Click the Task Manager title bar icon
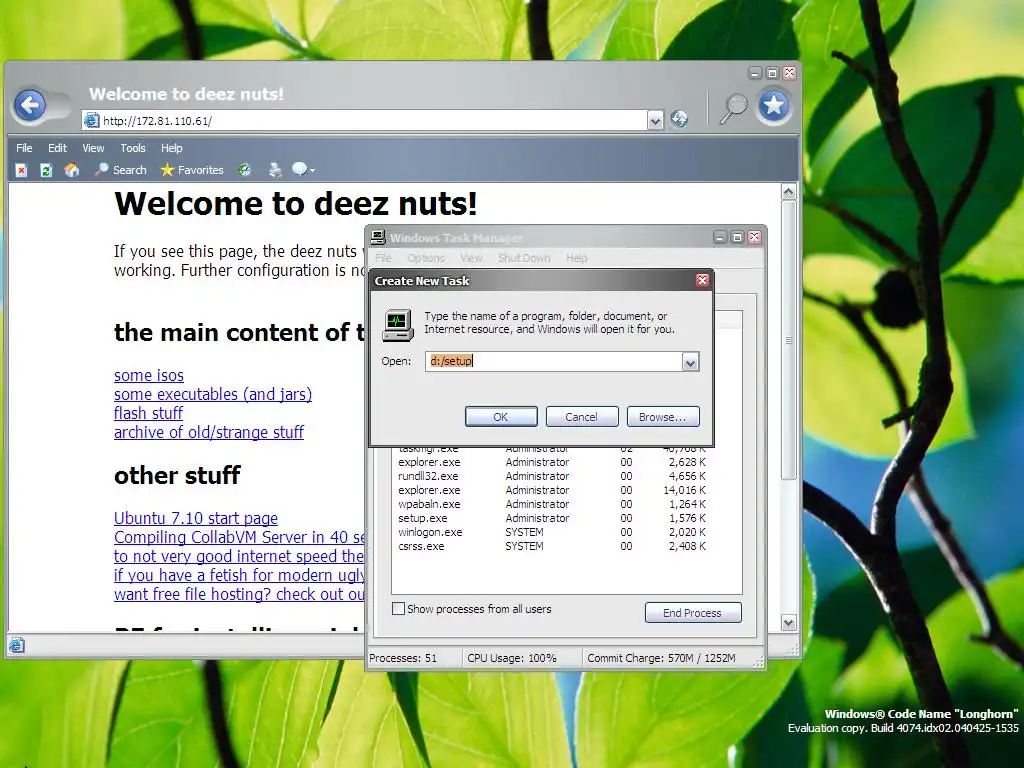 (377, 238)
